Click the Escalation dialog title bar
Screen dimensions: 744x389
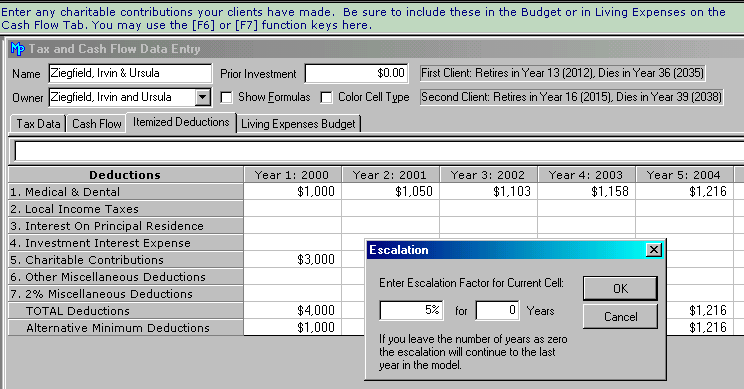(515, 250)
